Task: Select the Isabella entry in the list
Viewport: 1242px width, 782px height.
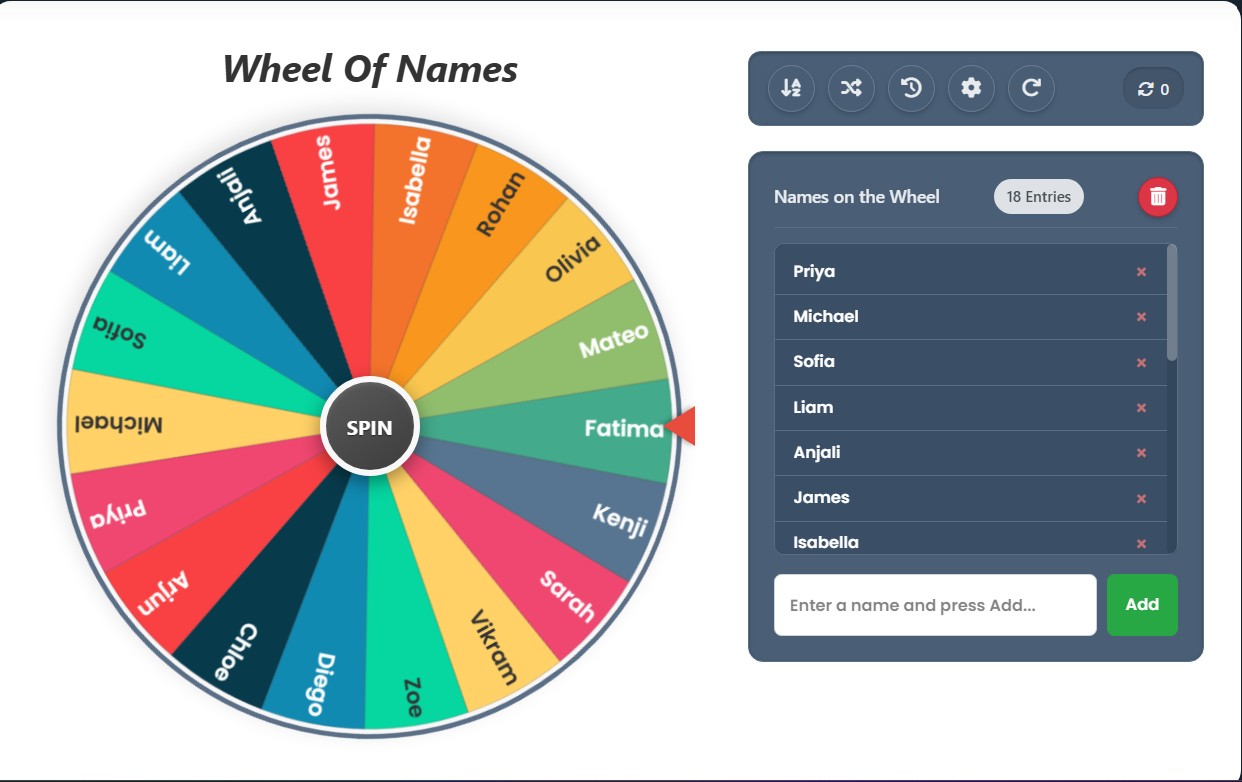Action: pyautogui.click(x=826, y=541)
